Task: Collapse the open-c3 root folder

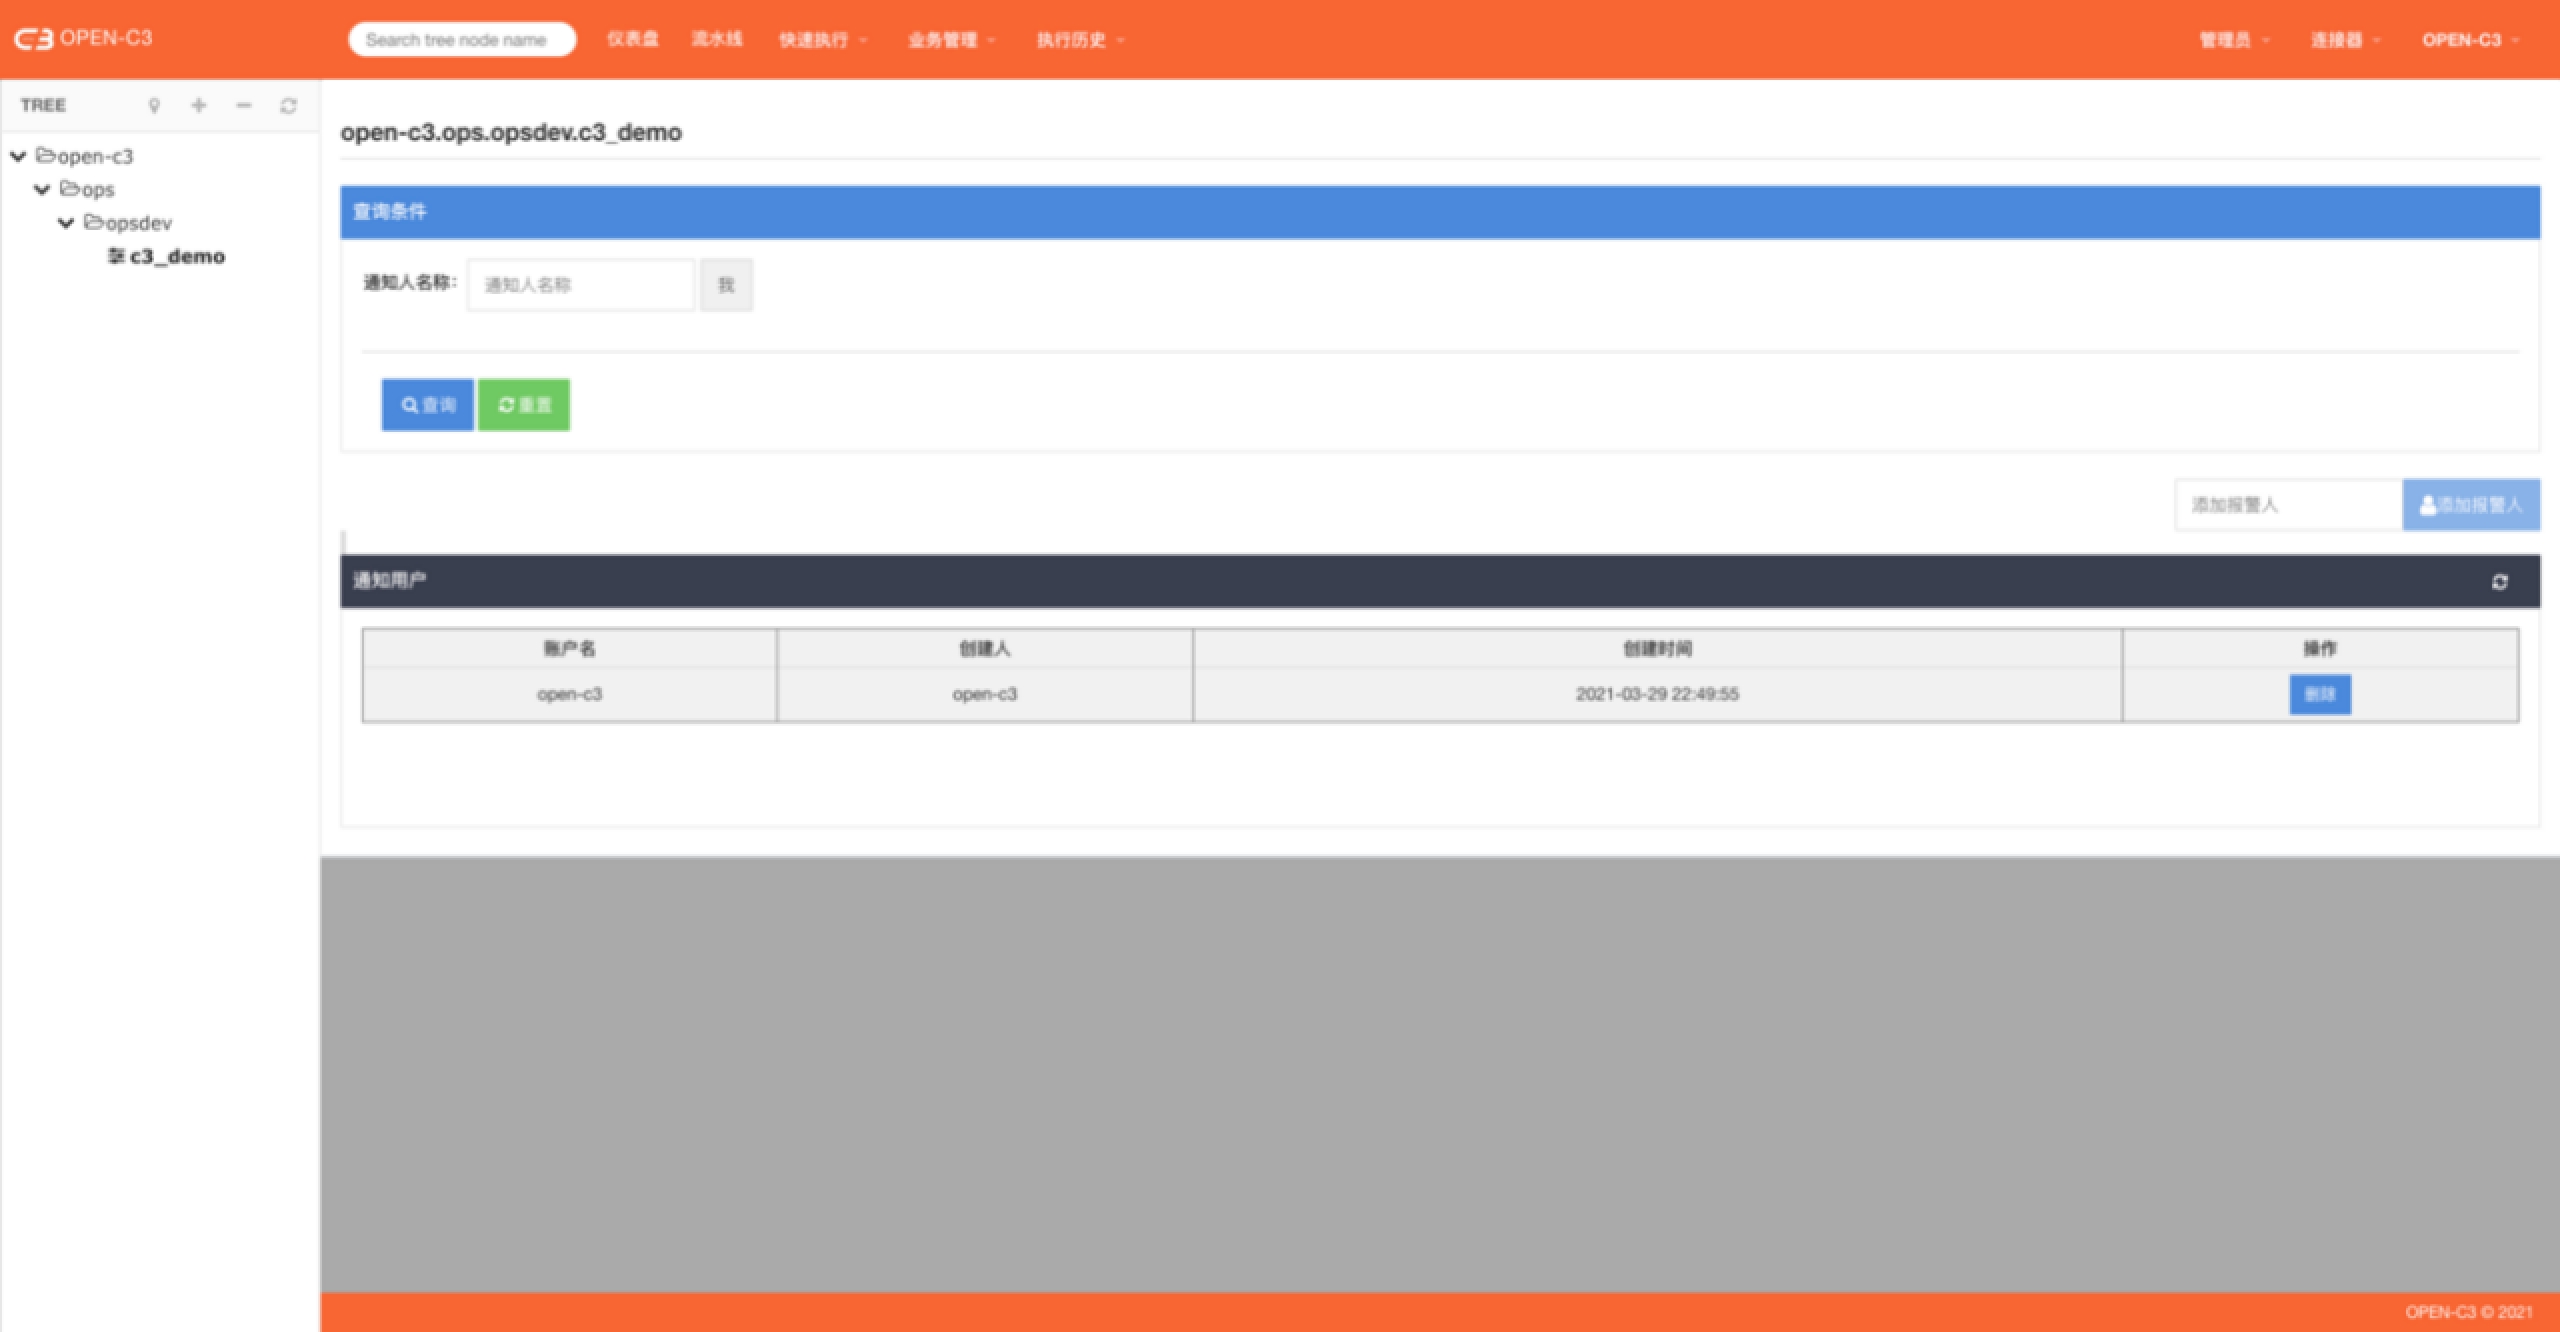Action: [x=18, y=156]
